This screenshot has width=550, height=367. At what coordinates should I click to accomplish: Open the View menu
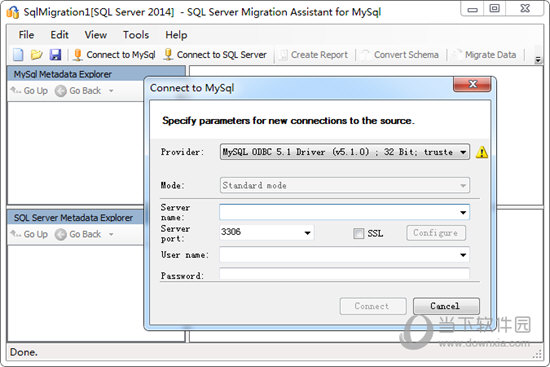click(x=95, y=35)
